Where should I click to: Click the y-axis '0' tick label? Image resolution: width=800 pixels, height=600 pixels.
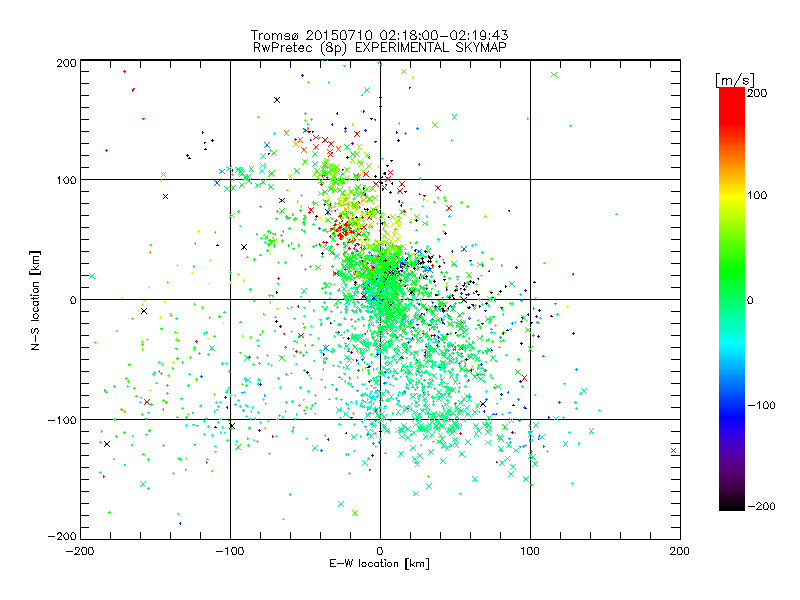coord(73,300)
